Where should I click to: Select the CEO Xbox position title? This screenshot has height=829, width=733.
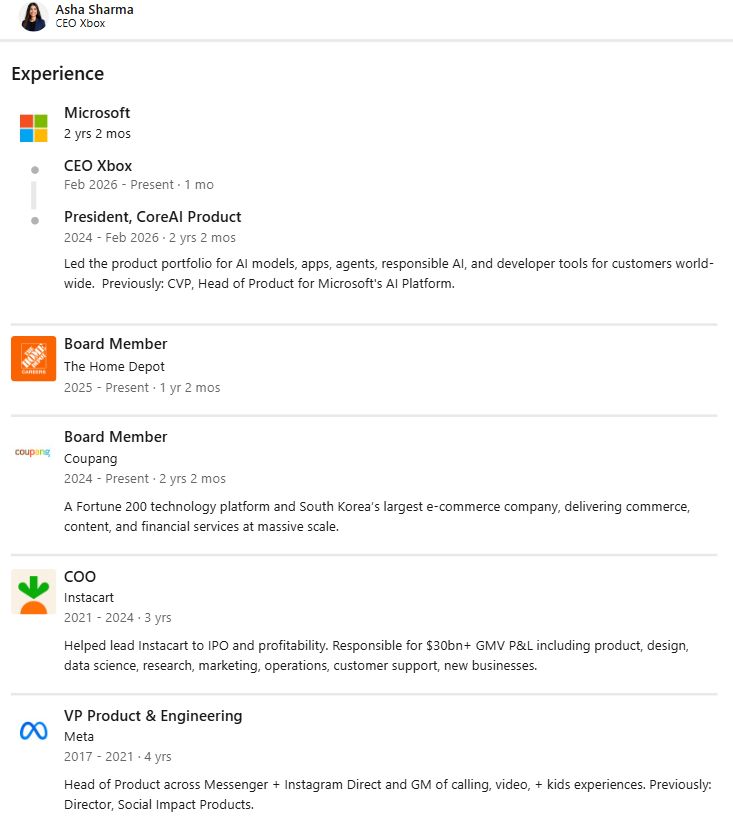(x=98, y=166)
